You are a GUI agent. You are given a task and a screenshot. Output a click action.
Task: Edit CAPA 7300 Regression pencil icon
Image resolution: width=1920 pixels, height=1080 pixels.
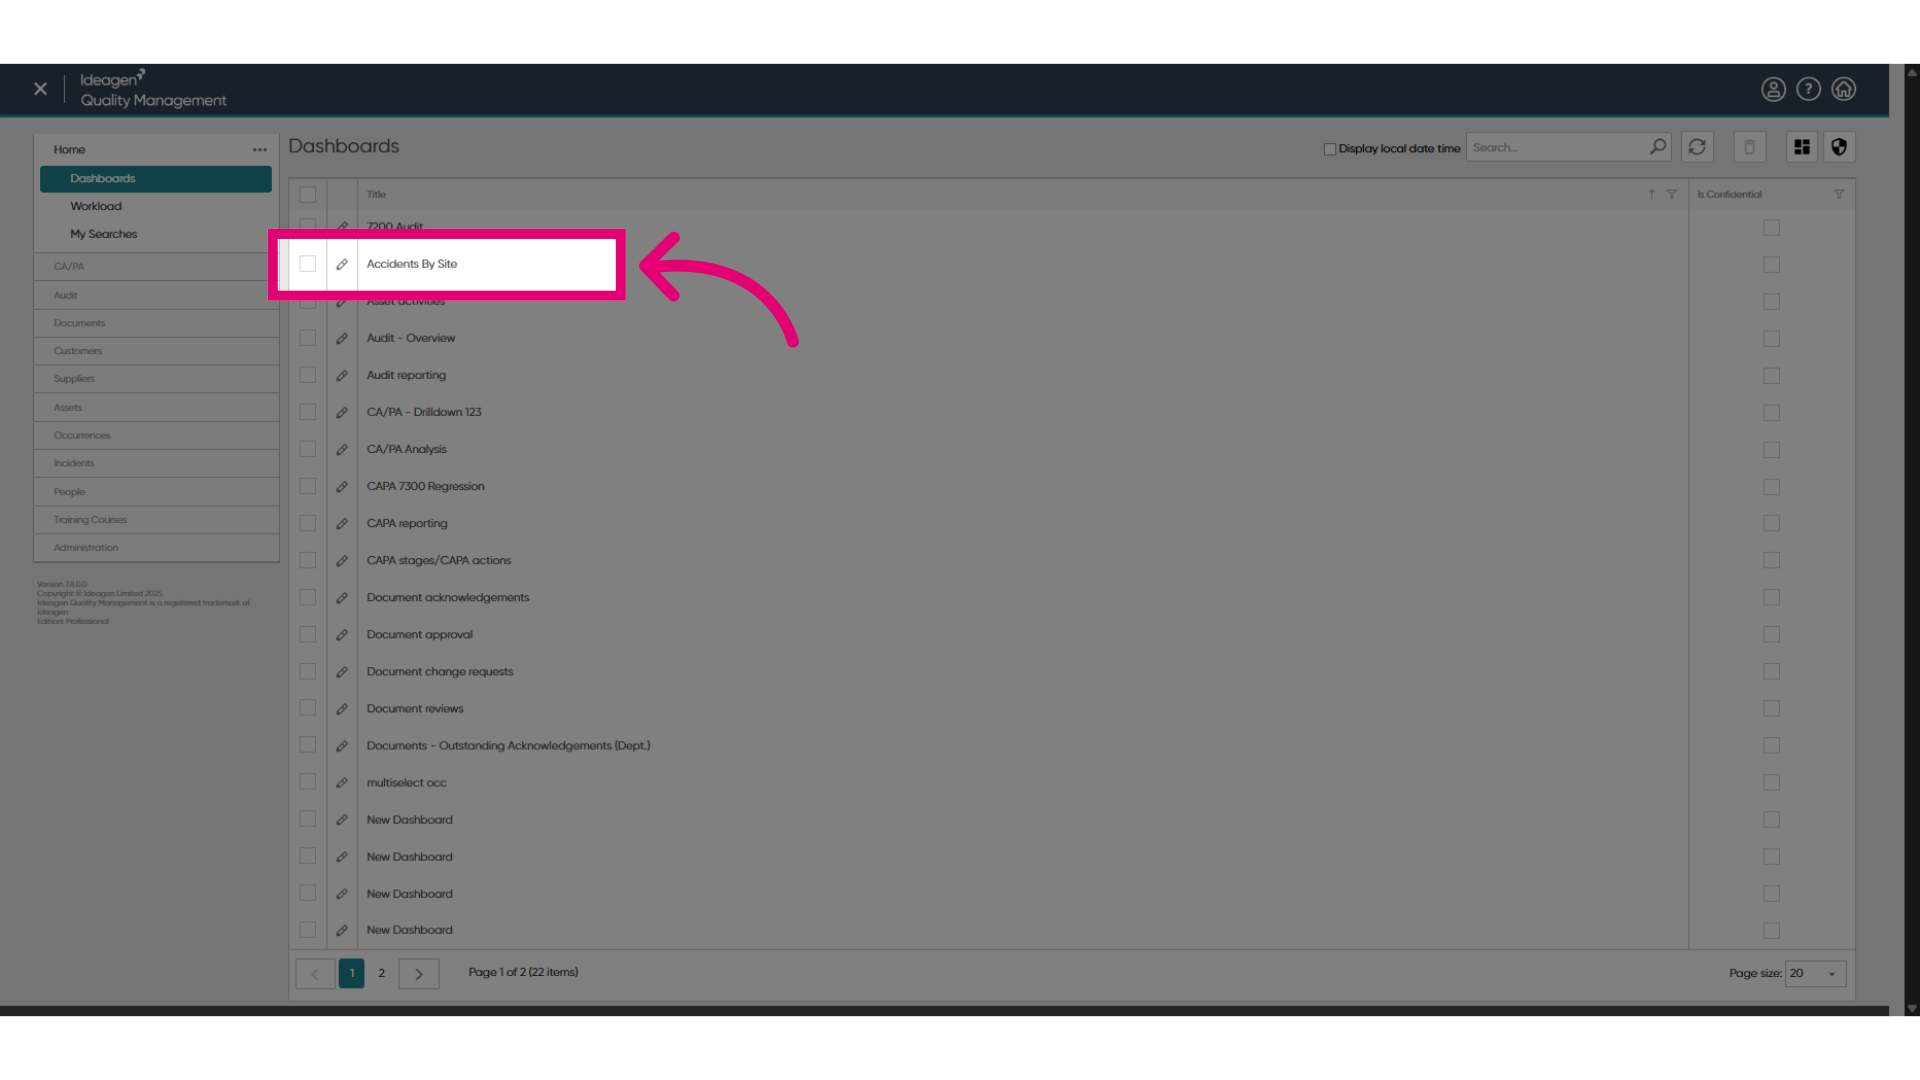tap(342, 486)
